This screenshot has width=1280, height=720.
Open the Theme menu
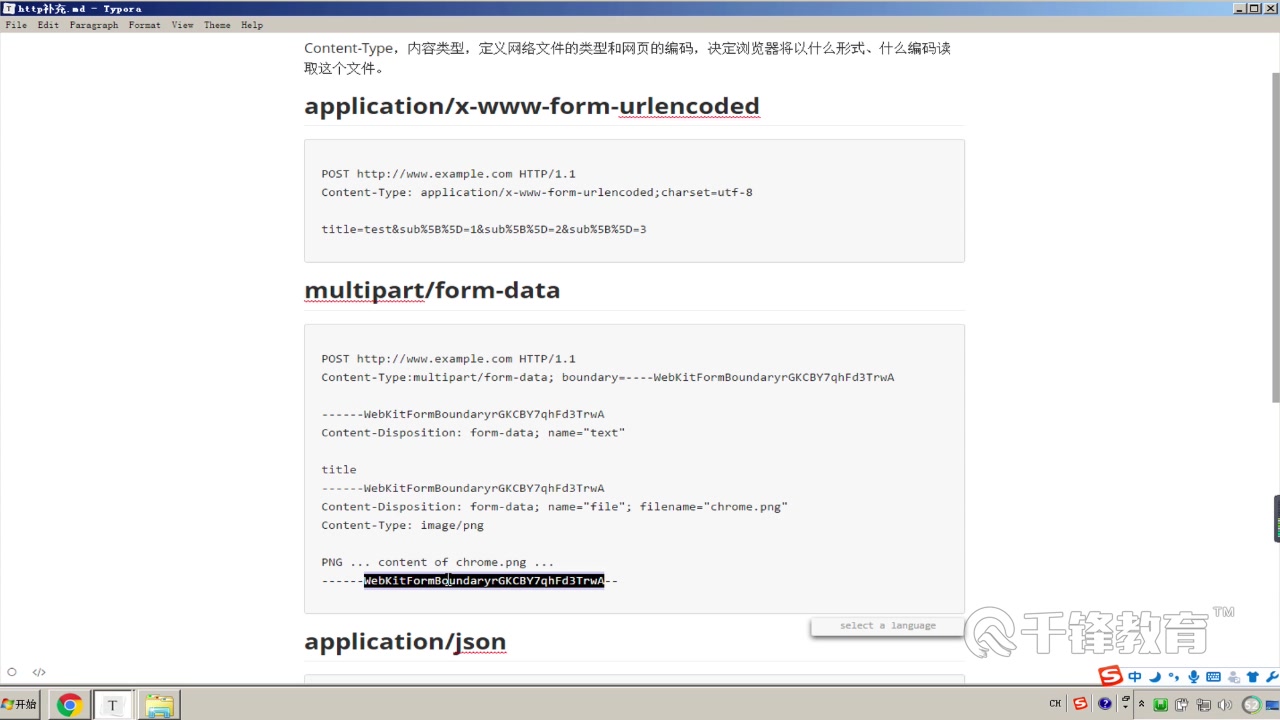217,25
